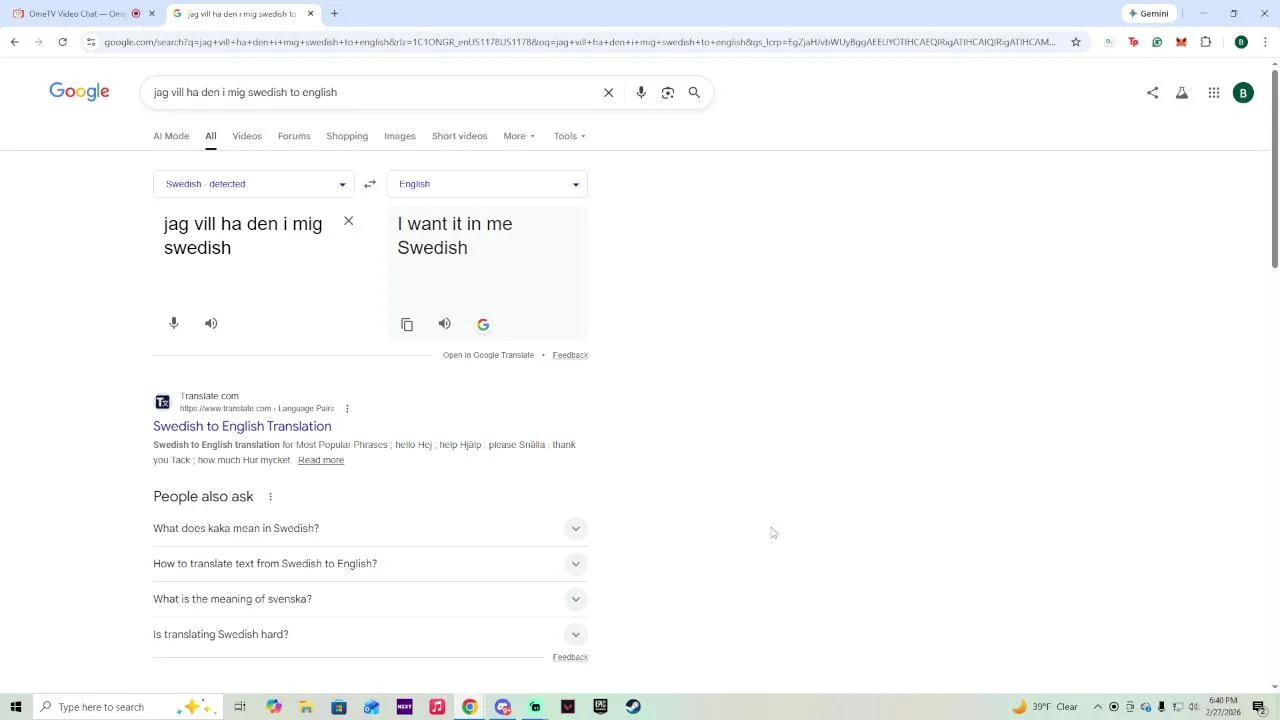Send Feedback on People also ask
The height and width of the screenshot is (720, 1280).
[x=570, y=657]
